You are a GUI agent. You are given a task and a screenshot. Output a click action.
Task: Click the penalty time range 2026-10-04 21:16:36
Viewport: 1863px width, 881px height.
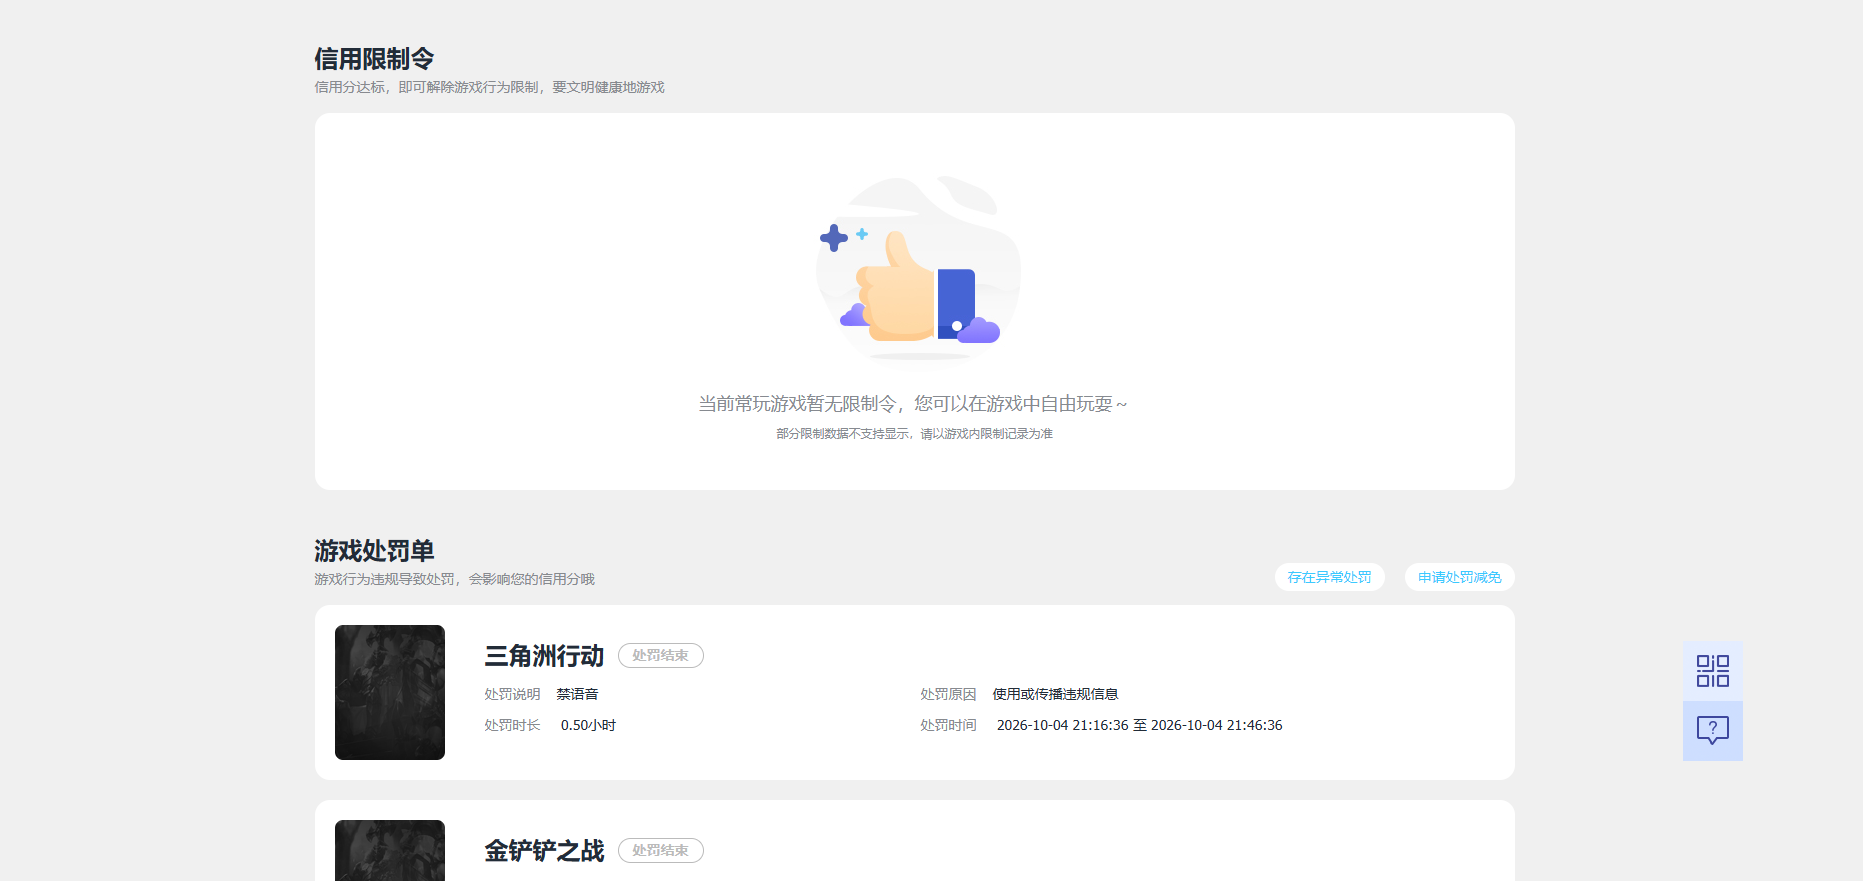(x=1139, y=725)
